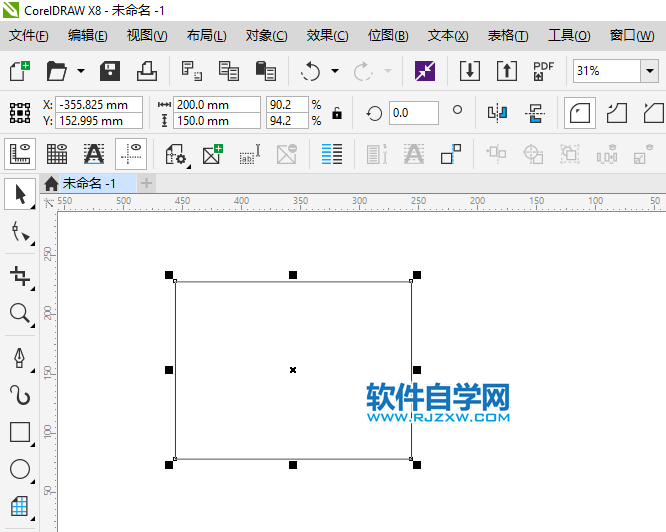
Task: Import a file with down-arrow icon
Action: 470,71
